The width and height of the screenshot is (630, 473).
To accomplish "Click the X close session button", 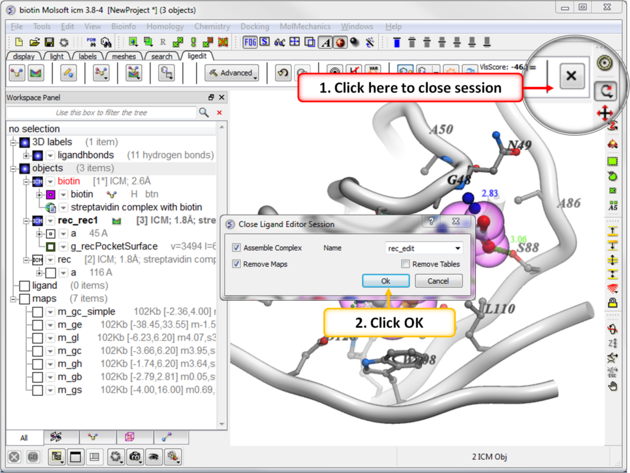I will coord(571,75).
